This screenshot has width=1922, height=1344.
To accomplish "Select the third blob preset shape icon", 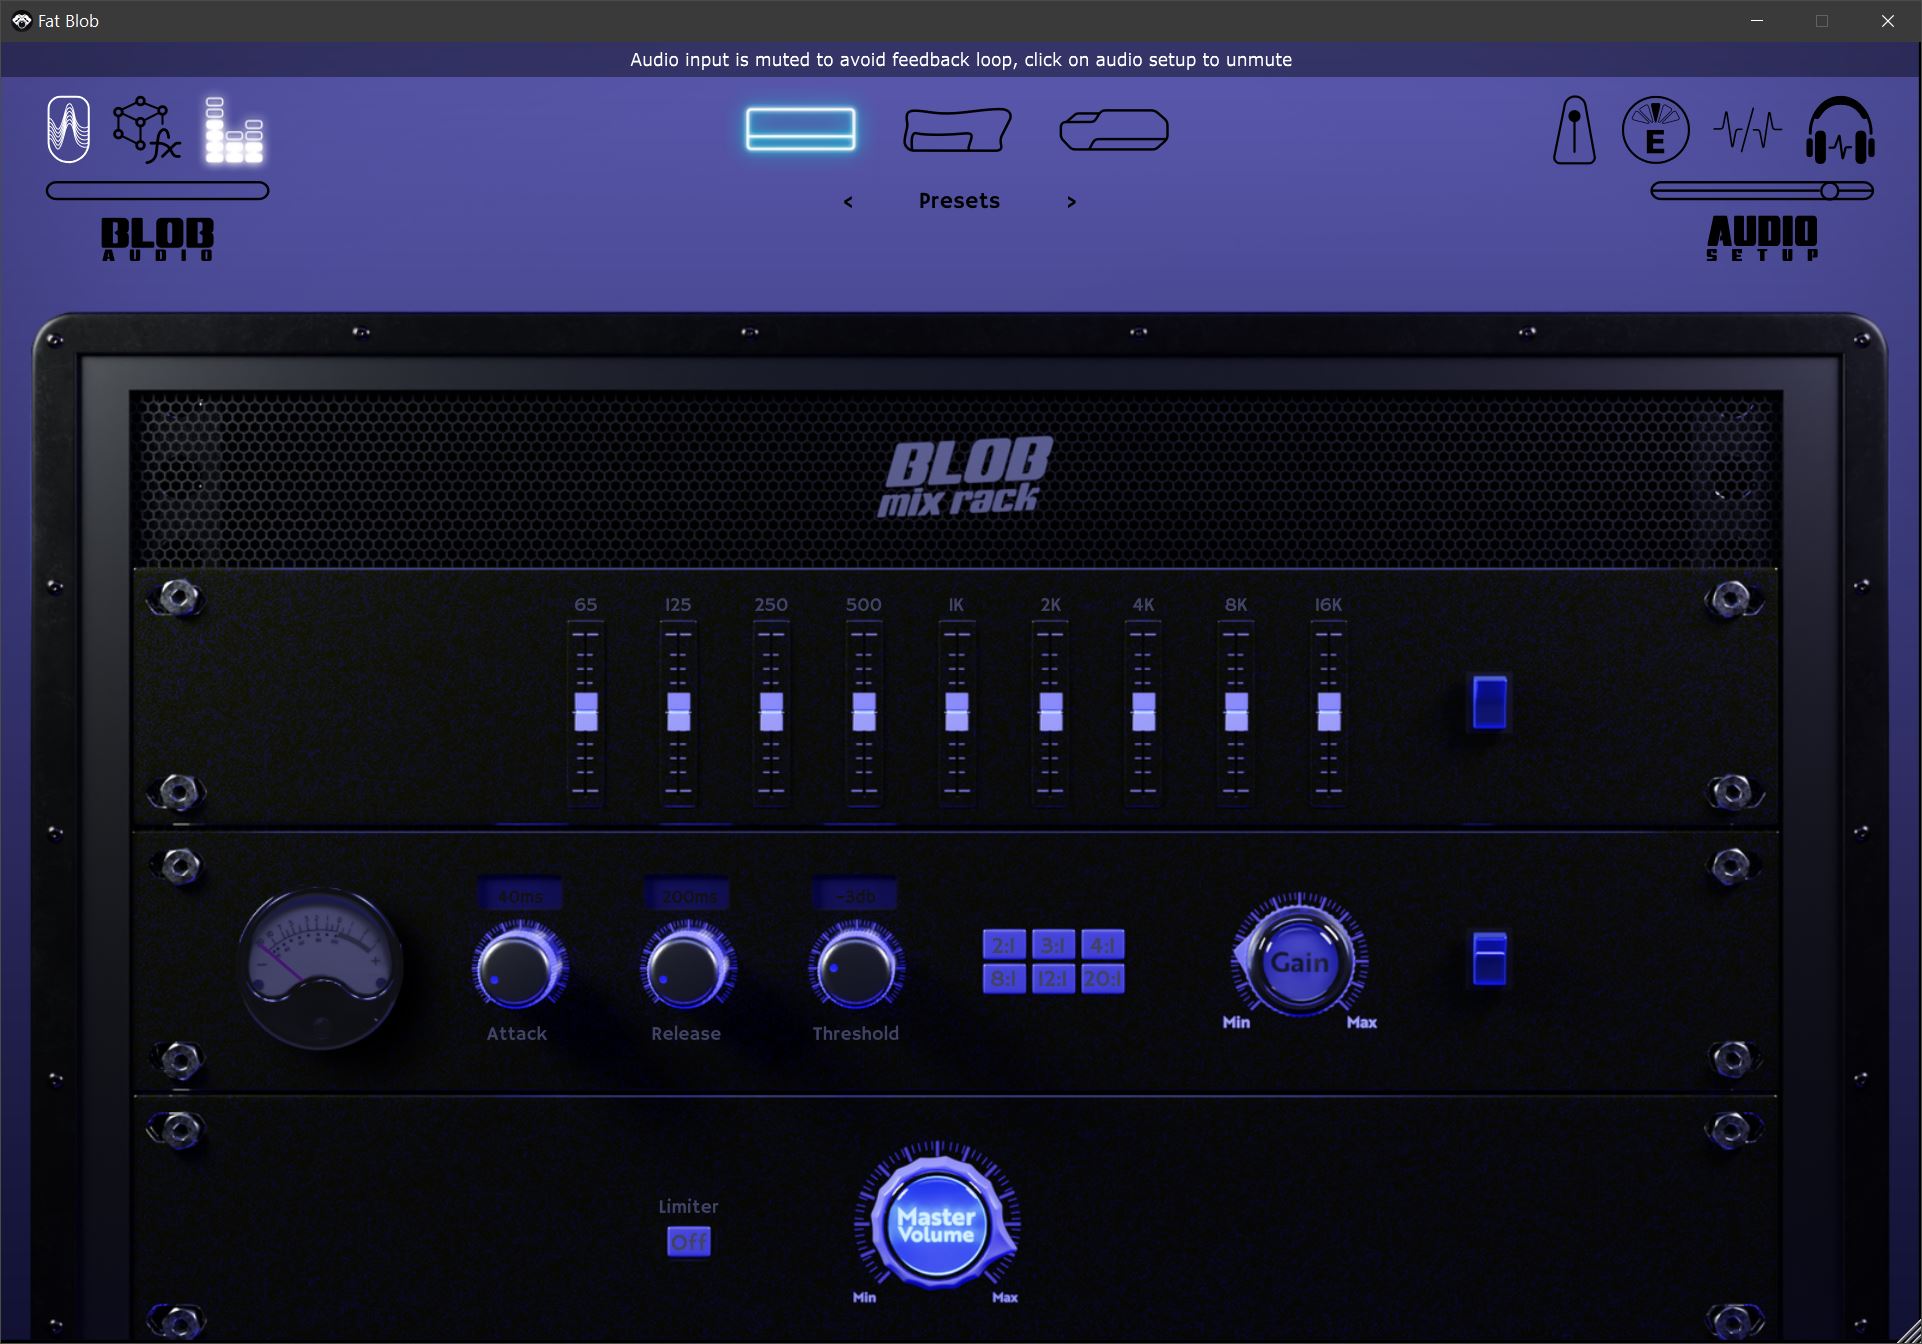I will pos(1113,129).
